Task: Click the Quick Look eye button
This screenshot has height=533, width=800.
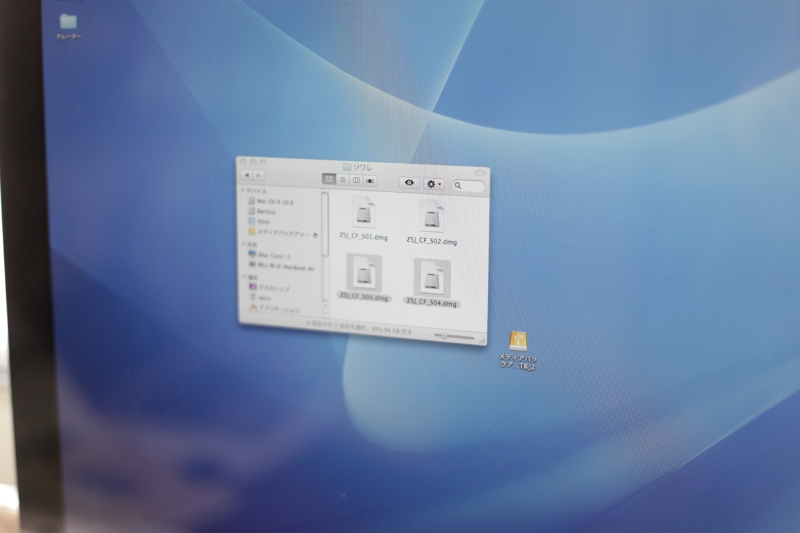Action: pos(409,183)
